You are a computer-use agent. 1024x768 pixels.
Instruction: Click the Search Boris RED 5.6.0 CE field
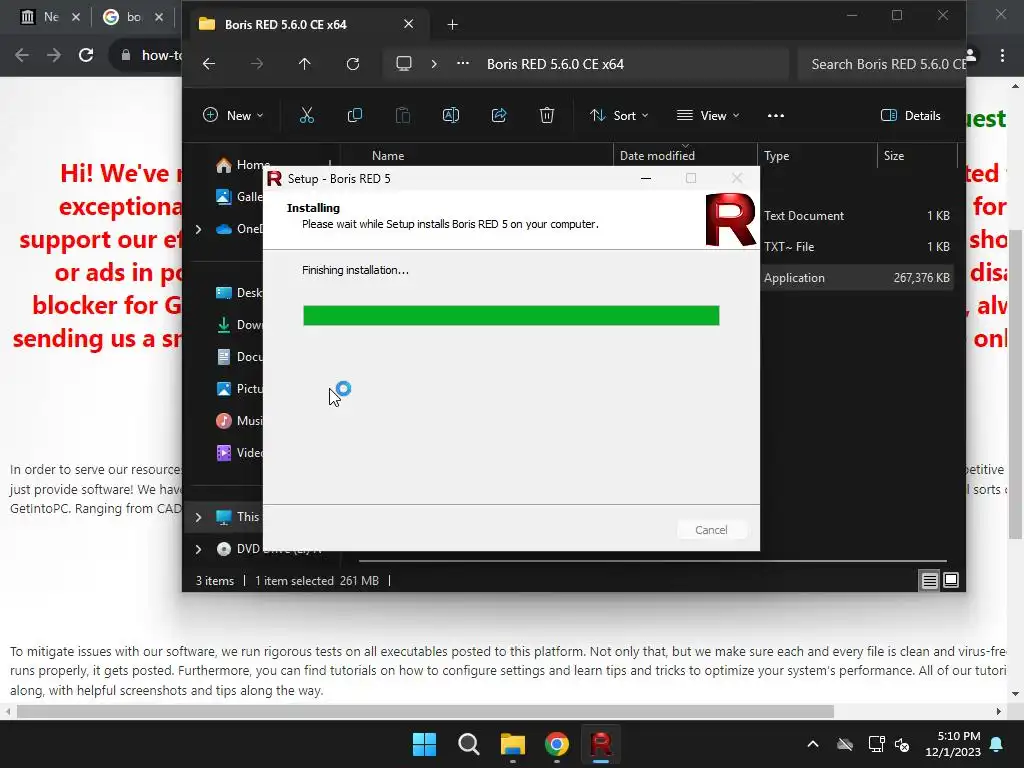pos(882,64)
